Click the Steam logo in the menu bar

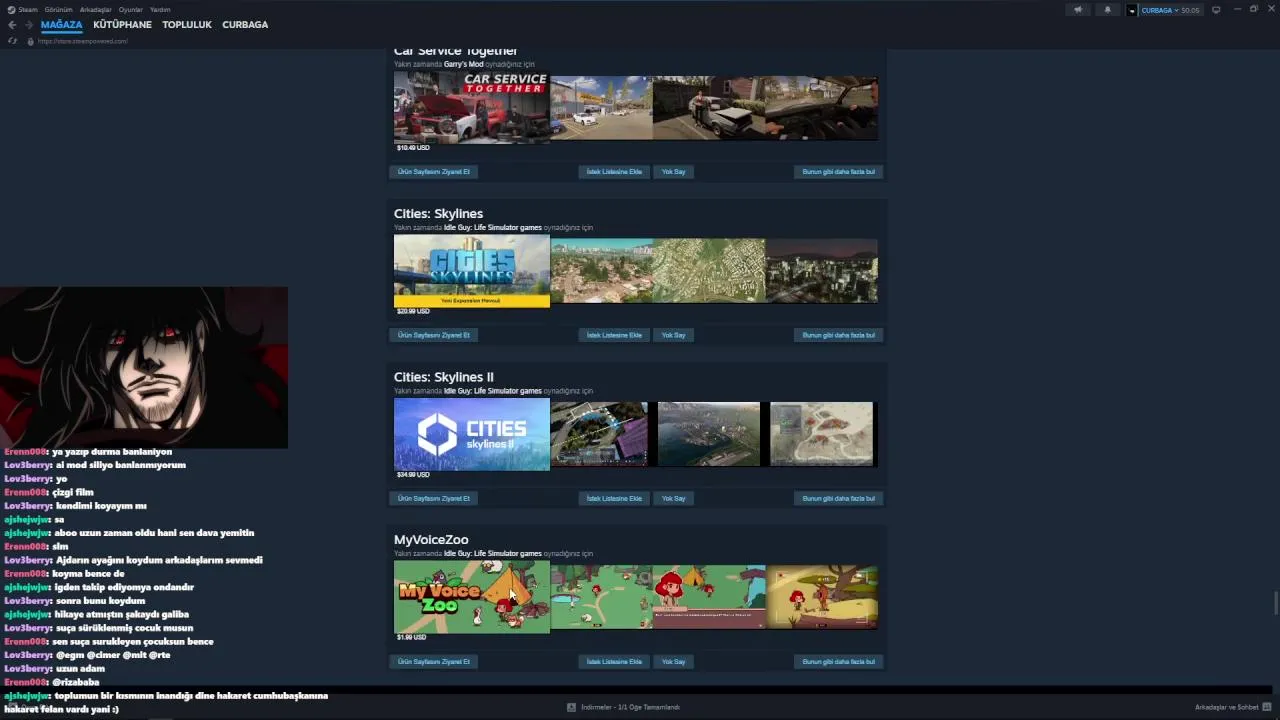11,10
